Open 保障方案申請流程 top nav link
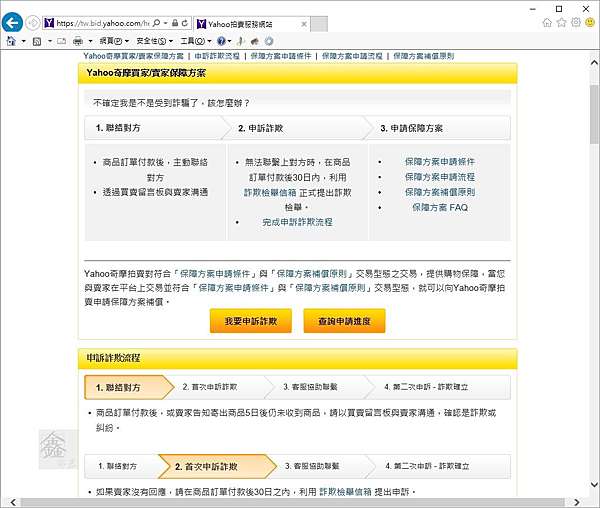 352,56
